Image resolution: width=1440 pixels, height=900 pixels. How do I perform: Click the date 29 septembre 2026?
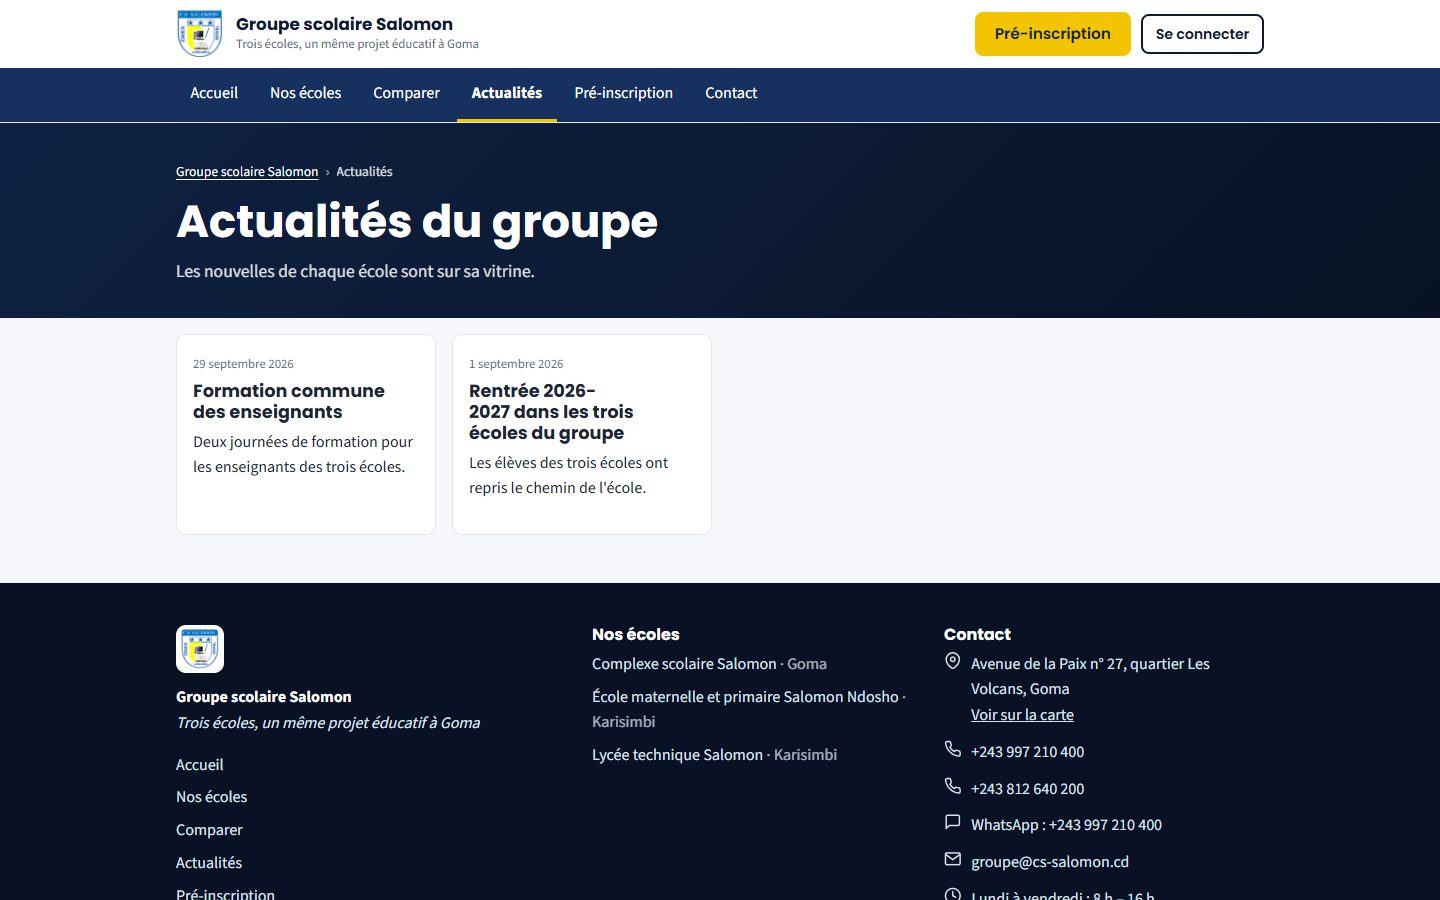243,364
